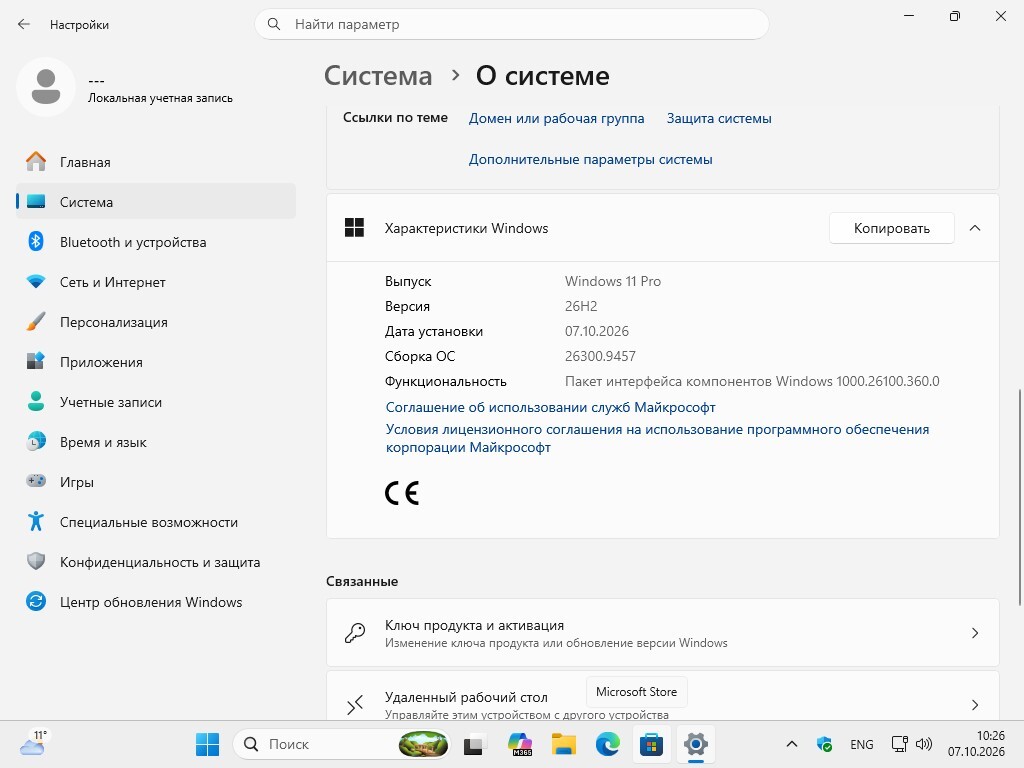Open the Защита системы link

coord(719,118)
